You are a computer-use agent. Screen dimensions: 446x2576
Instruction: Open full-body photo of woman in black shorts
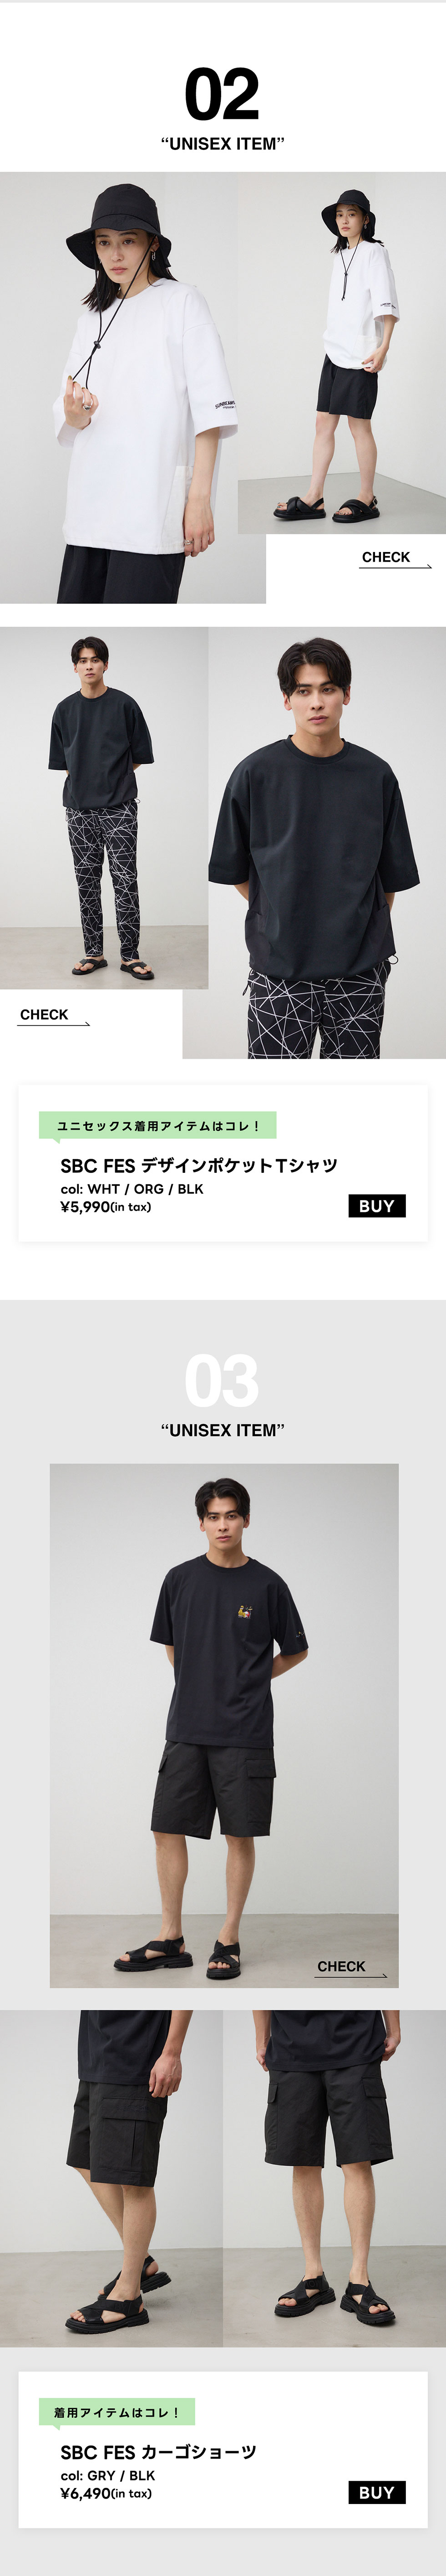pyautogui.click(x=341, y=352)
